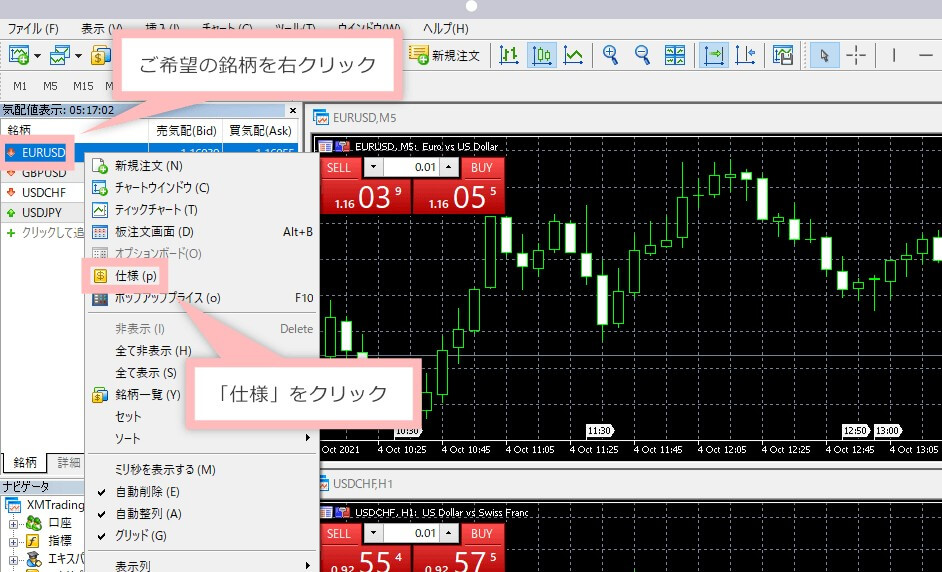Tile chart windows with toolbar icon
The image size is (942, 572).
pos(675,55)
